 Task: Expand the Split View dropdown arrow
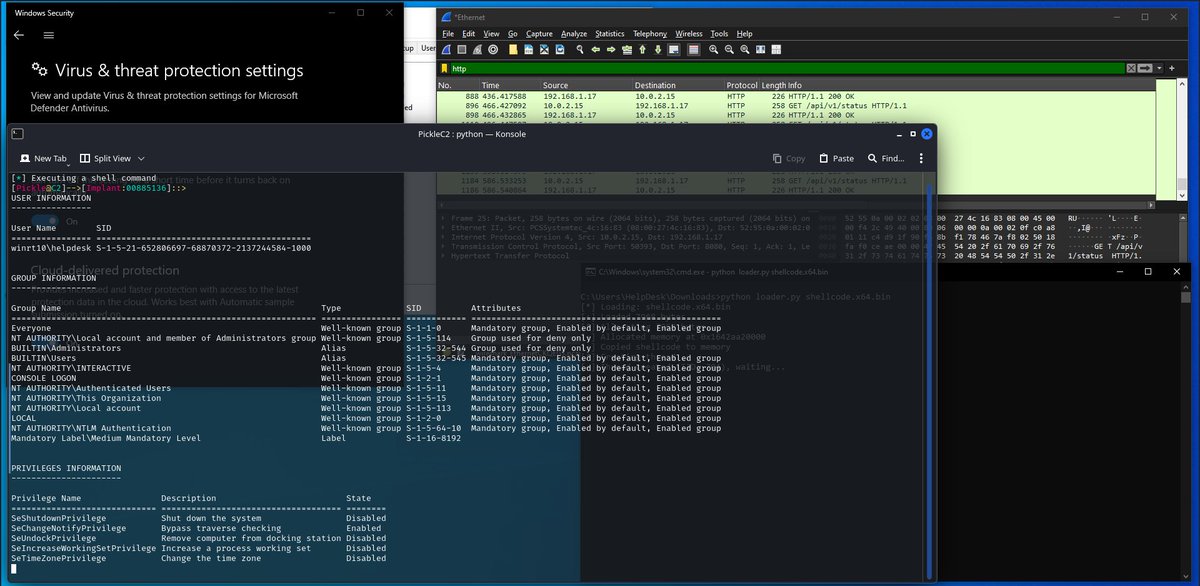tap(141, 158)
